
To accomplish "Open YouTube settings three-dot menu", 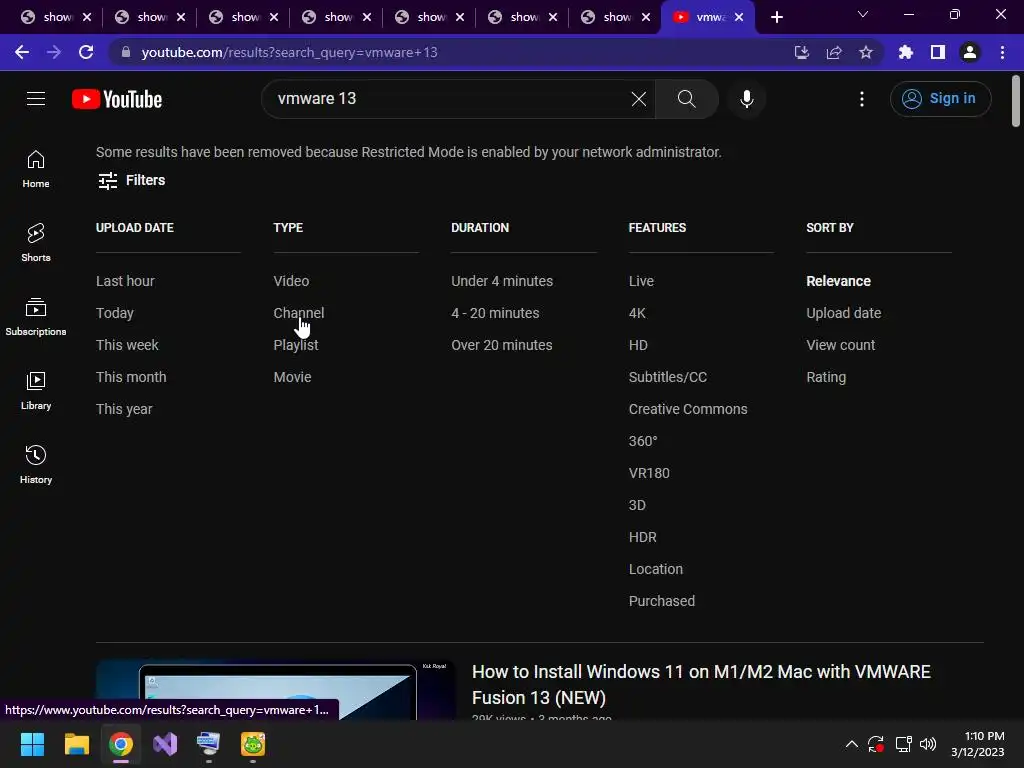I will coord(861,99).
